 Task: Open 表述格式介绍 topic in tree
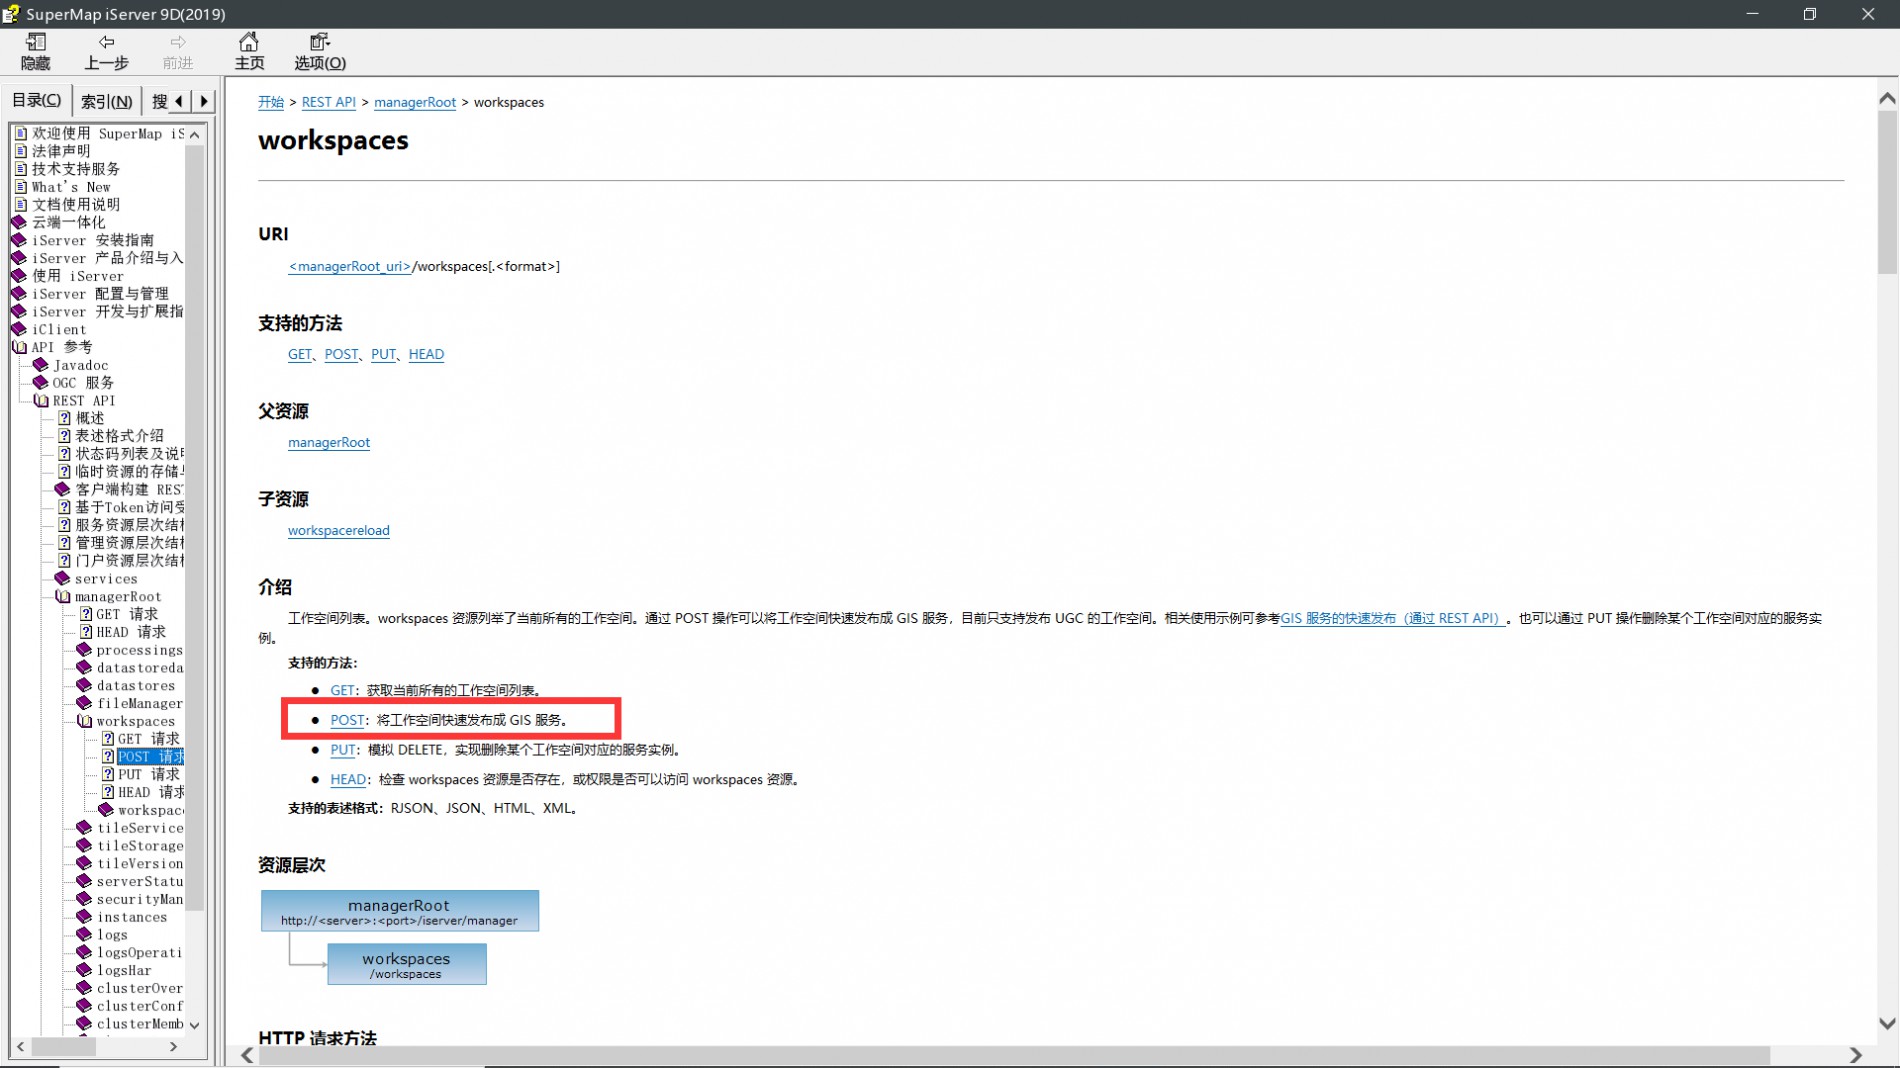click(x=119, y=436)
